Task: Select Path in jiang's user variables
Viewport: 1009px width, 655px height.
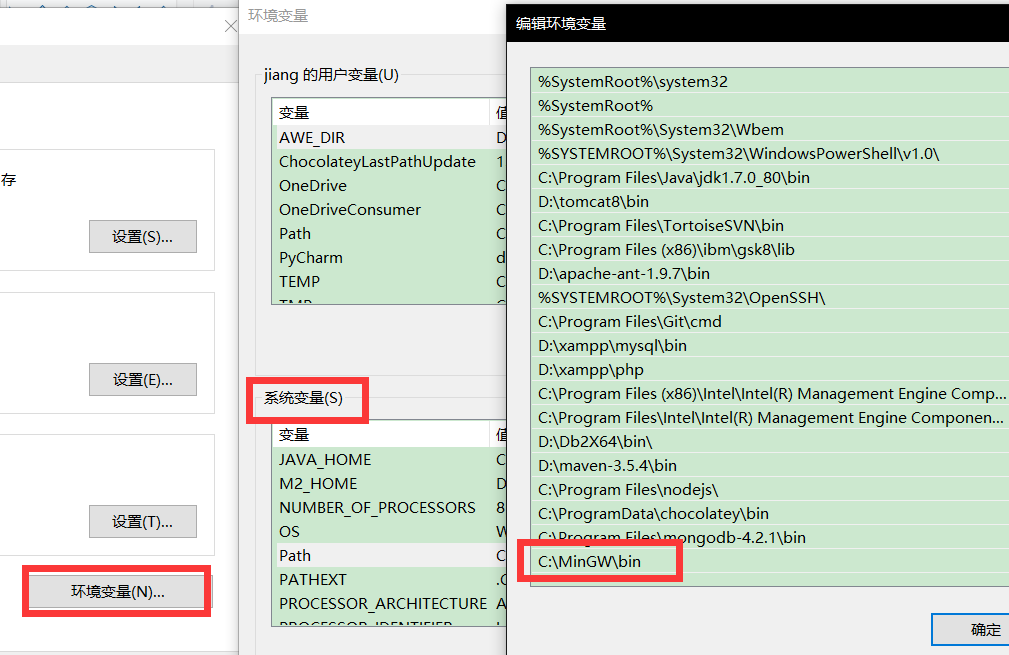Action: point(389,234)
